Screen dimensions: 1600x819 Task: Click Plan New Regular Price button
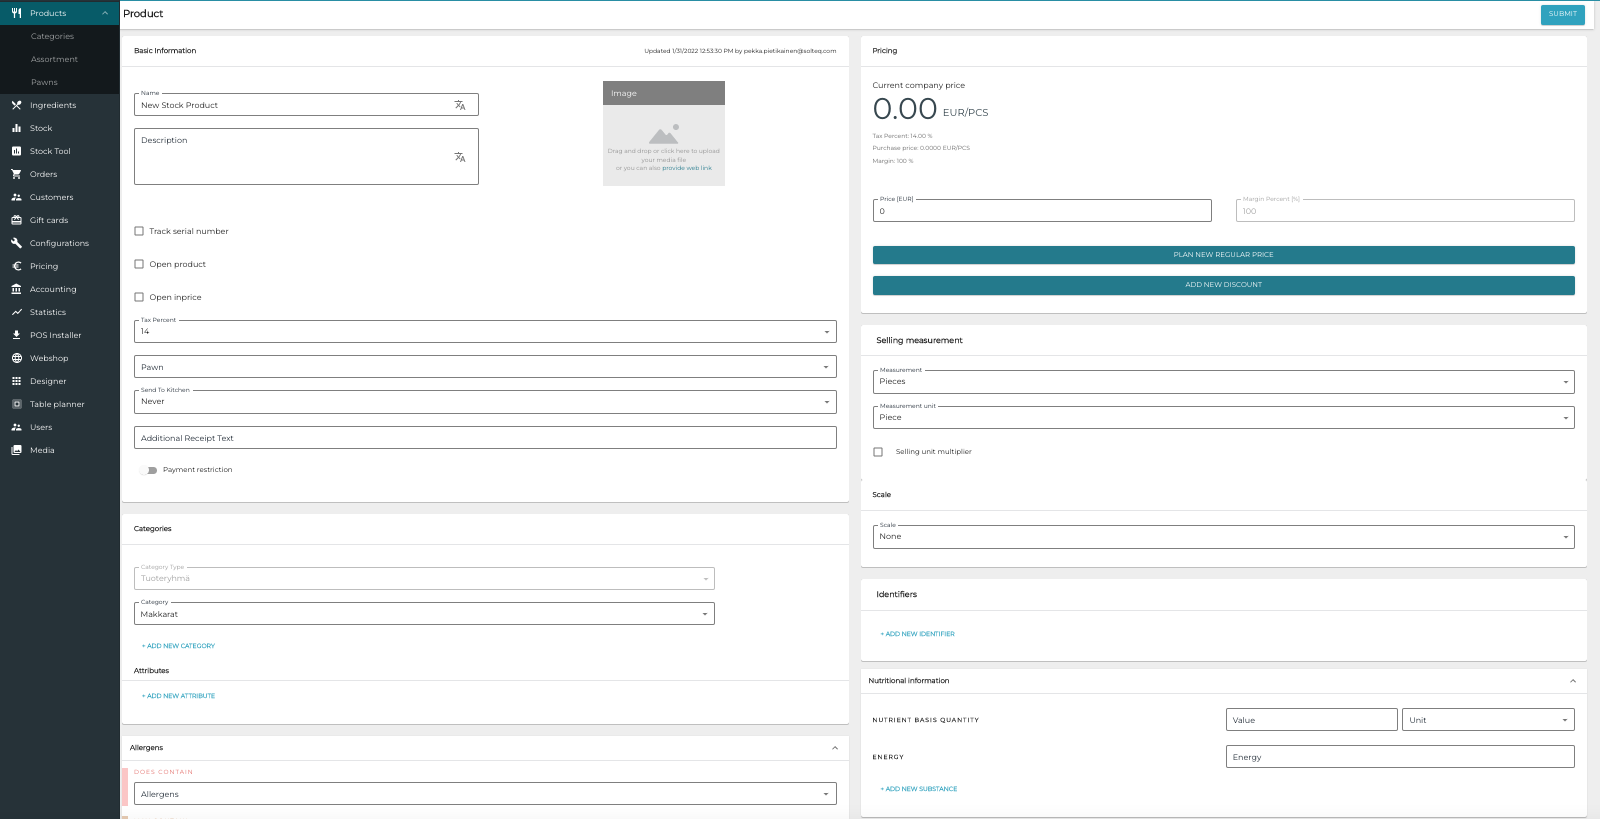click(x=1223, y=255)
